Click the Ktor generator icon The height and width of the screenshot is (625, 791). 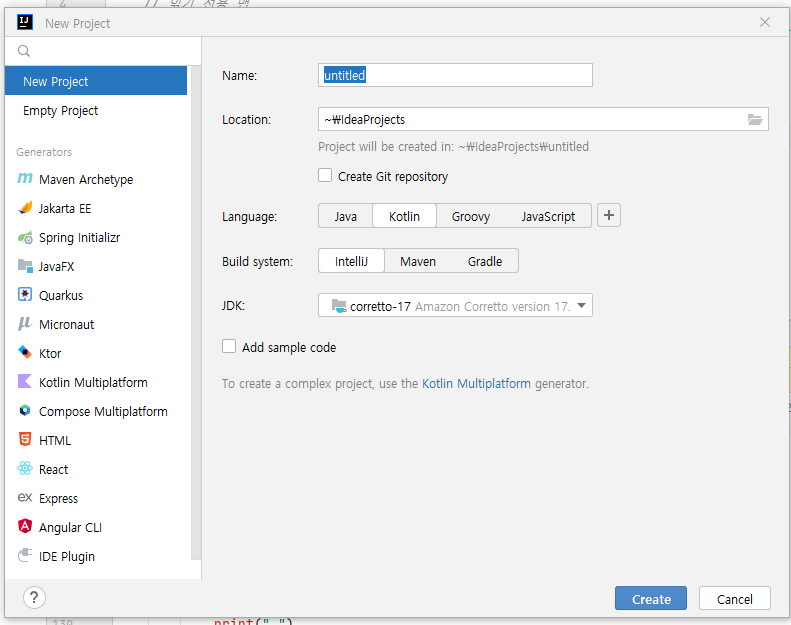pos(25,353)
